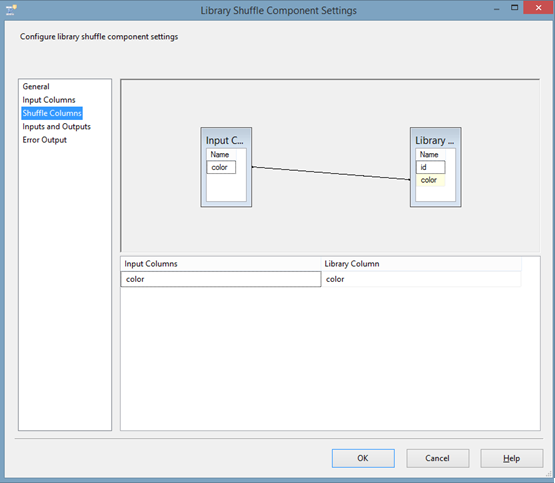Select color in the Input Columns box

pos(221,167)
